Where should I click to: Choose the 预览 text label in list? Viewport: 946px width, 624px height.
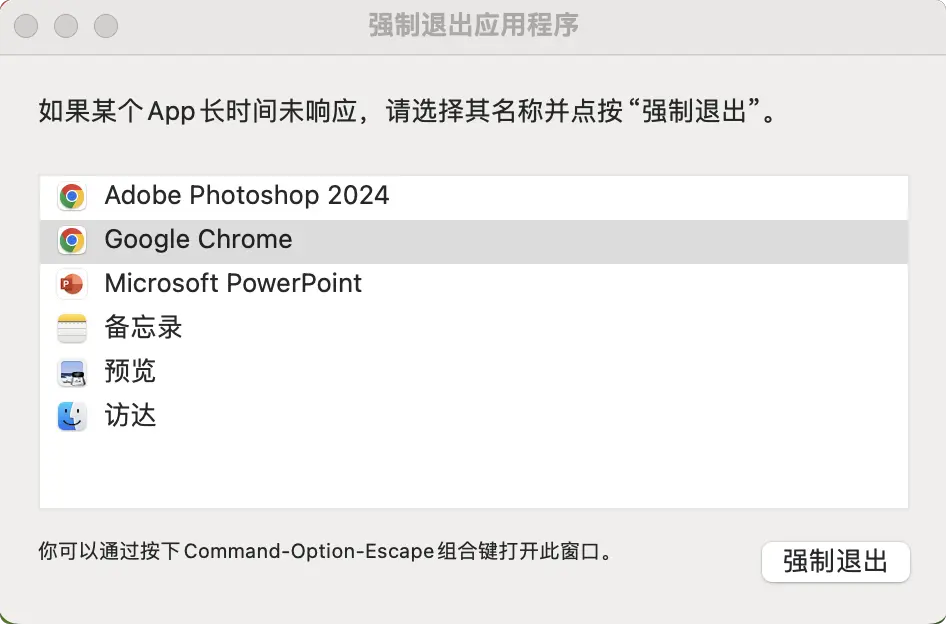(130, 372)
